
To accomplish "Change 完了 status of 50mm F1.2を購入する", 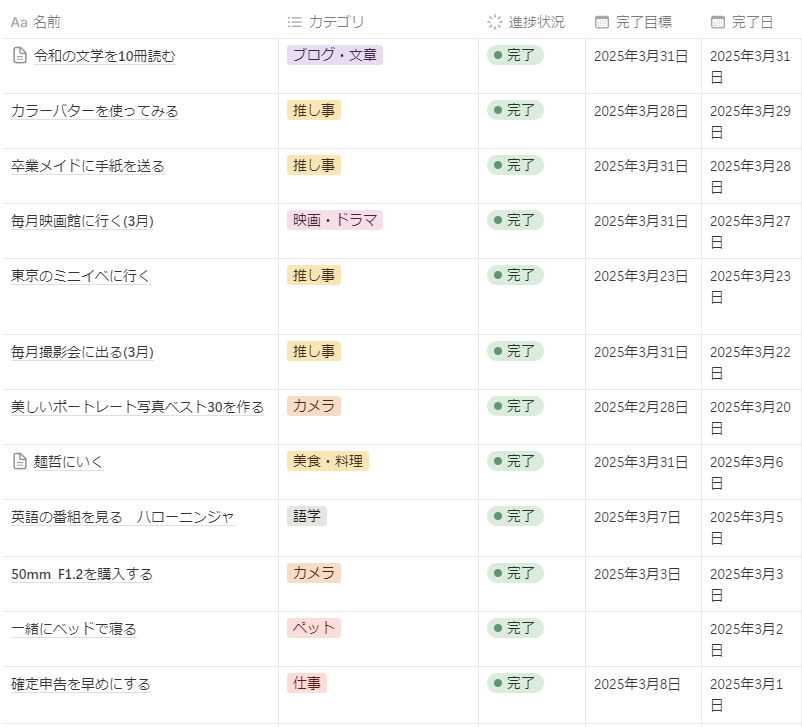I will coord(515,573).
